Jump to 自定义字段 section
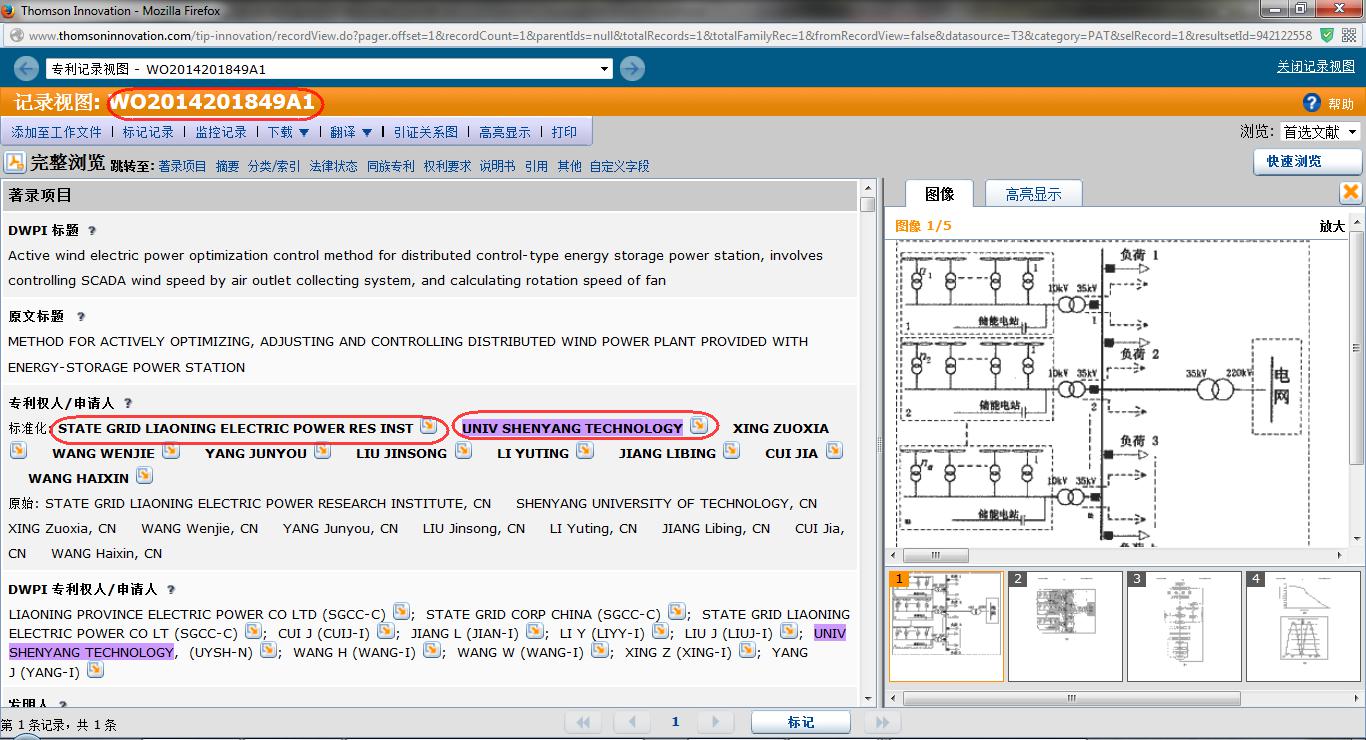This screenshot has width=1366, height=740. point(619,166)
